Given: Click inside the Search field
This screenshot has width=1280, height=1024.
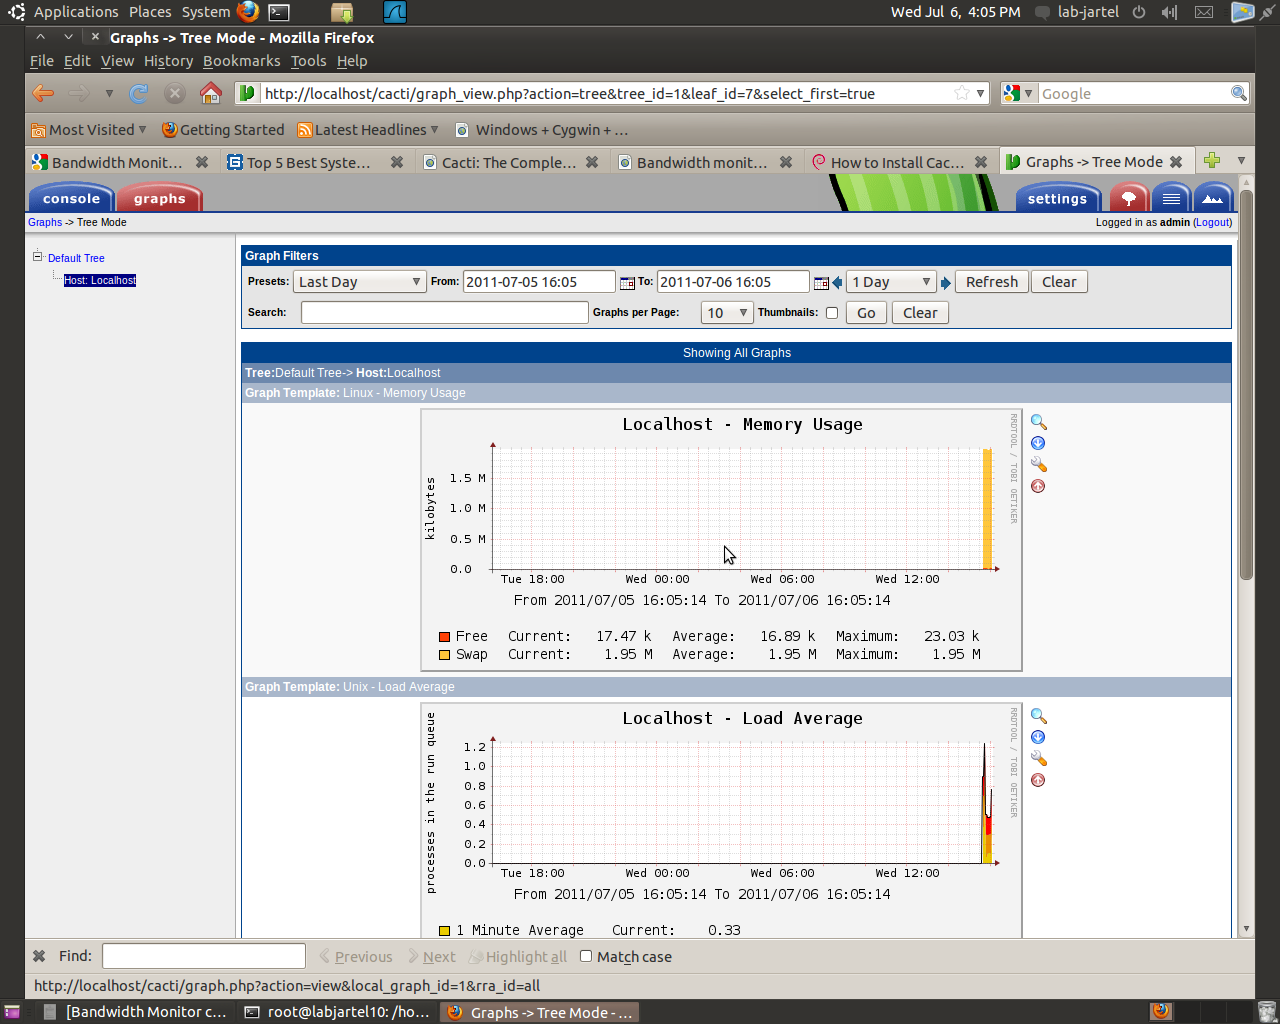Looking at the screenshot, I should point(444,312).
